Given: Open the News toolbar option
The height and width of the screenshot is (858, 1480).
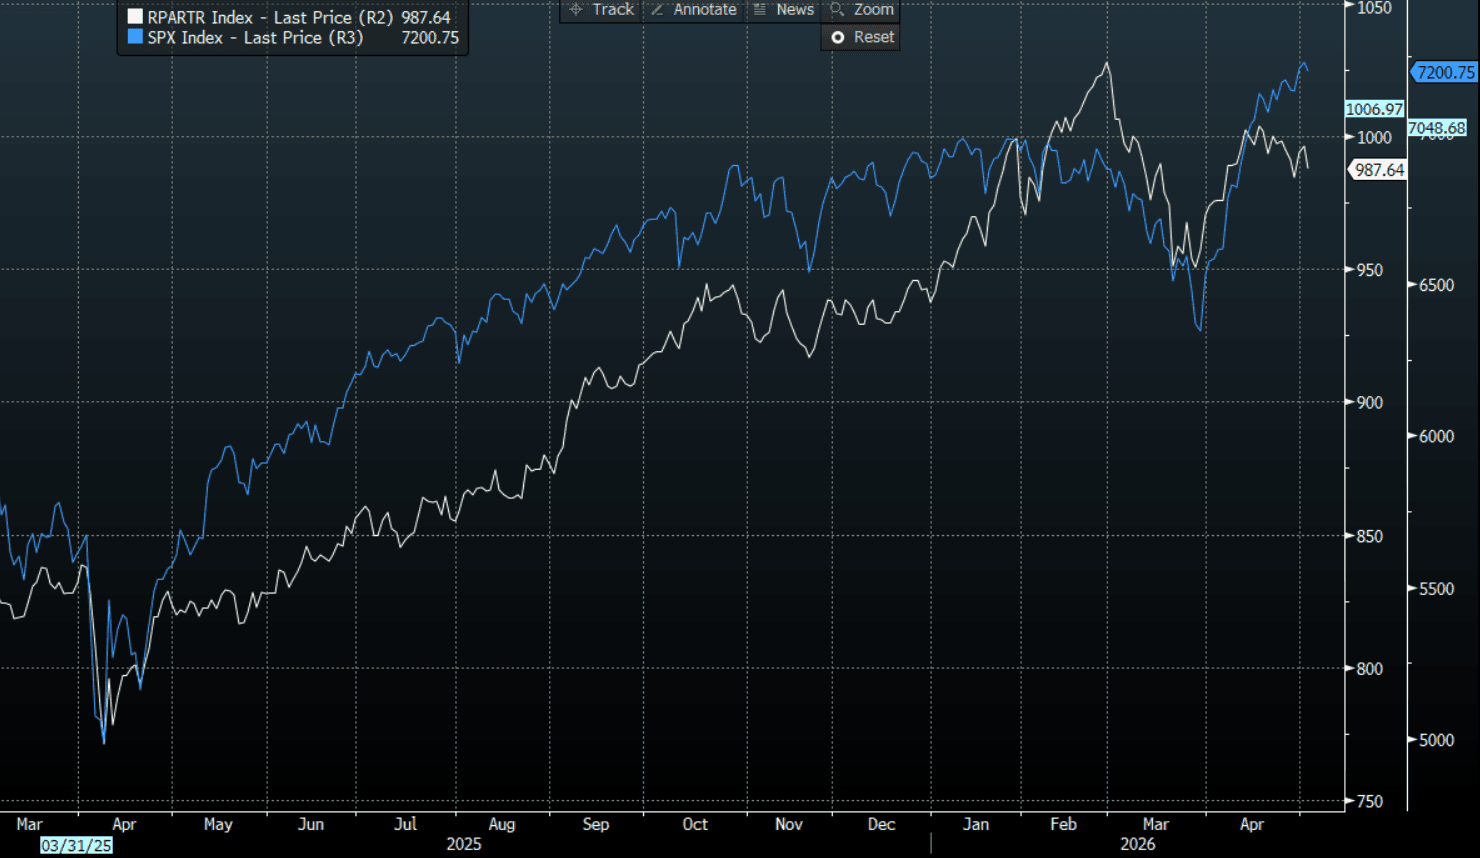Looking at the screenshot, I should pyautogui.click(x=783, y=10).
